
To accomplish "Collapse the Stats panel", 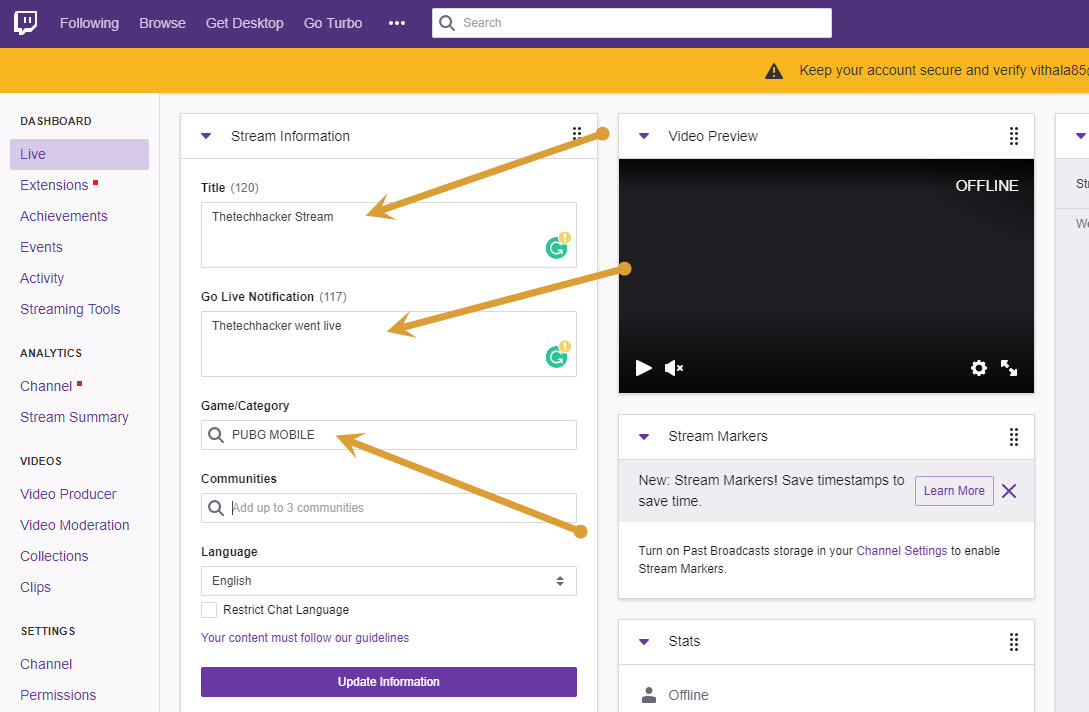I will (x=644, y=641).
